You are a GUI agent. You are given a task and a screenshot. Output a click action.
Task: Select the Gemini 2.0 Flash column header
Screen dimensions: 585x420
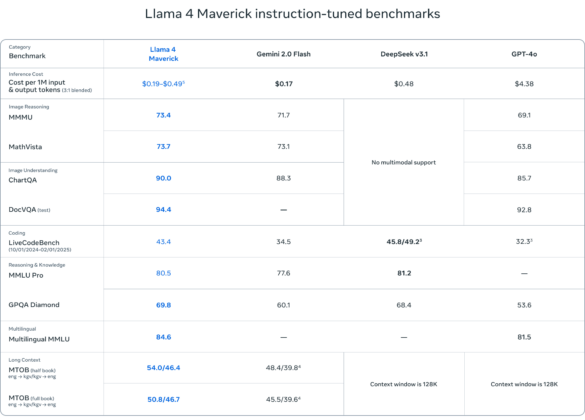click(284, 54)
